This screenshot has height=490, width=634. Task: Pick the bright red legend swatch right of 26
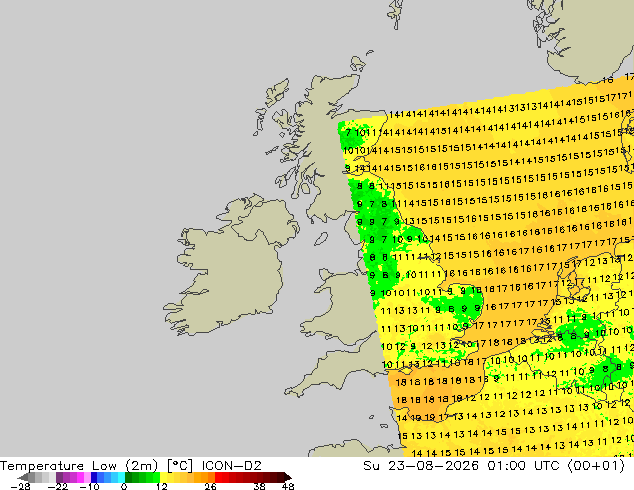coord(218,477)
